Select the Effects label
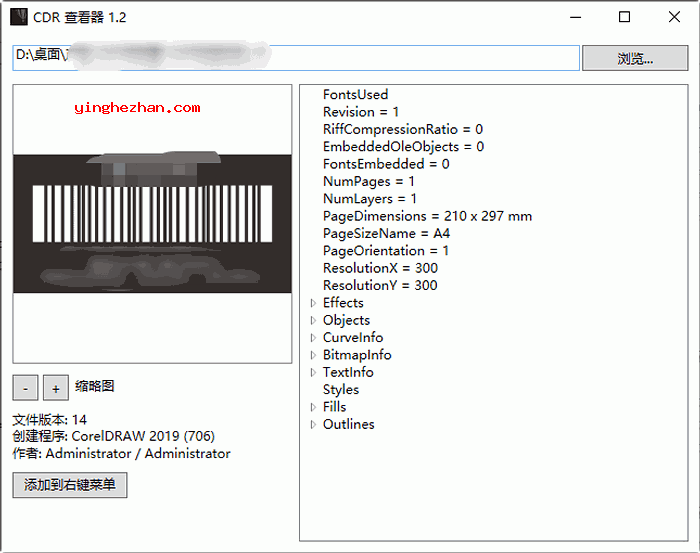700x553 pixels. (x=343, y=303)
